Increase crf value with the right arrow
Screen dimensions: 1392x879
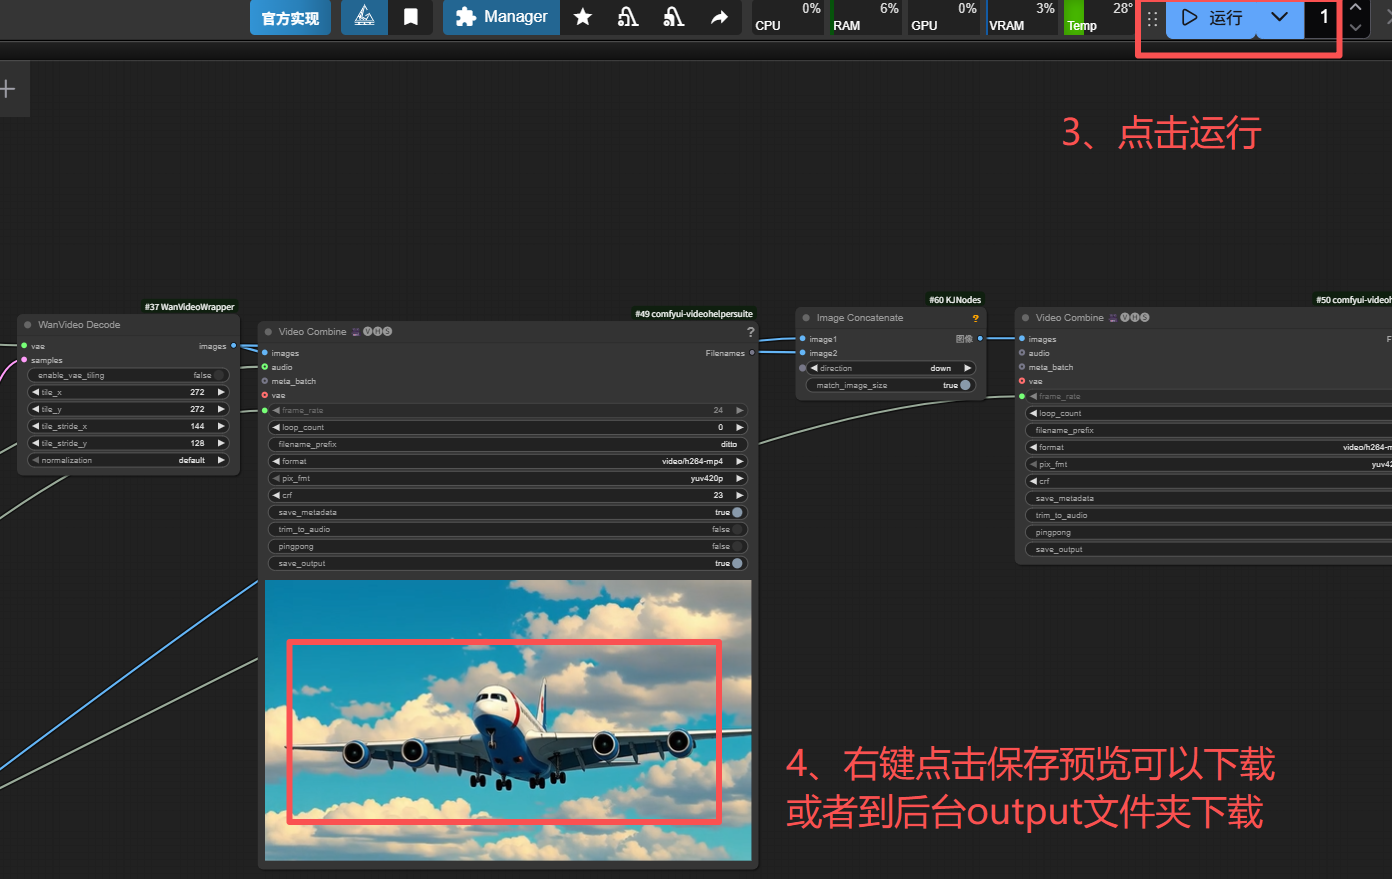(738, 495)
